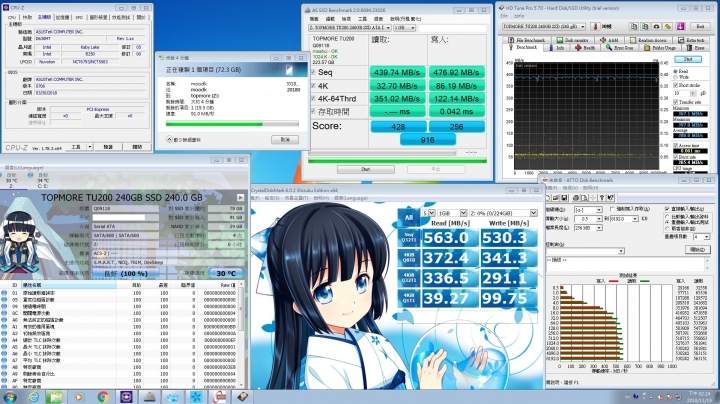Click the camera screenshot icon in HD Tune

(x=657, y=27)
